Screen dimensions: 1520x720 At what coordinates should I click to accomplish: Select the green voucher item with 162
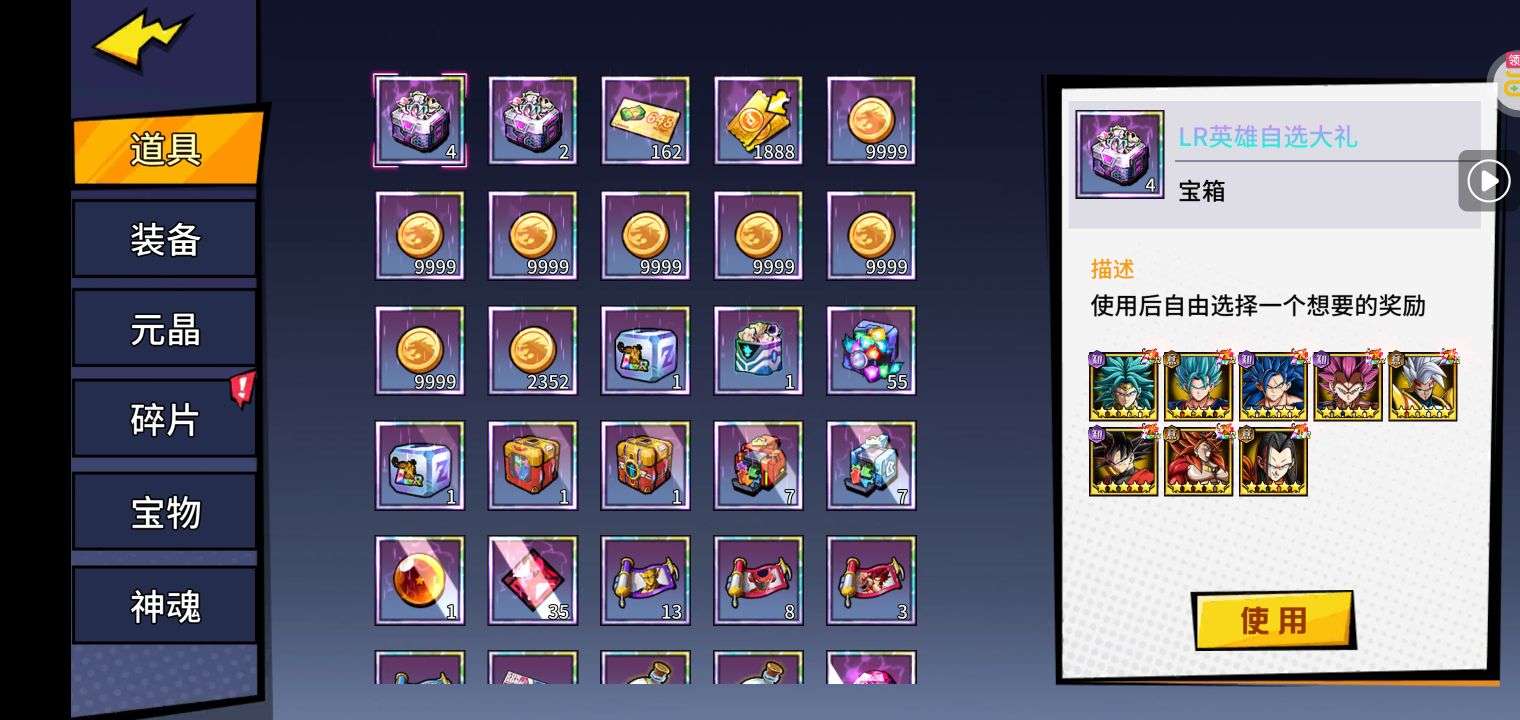(645, 121)
